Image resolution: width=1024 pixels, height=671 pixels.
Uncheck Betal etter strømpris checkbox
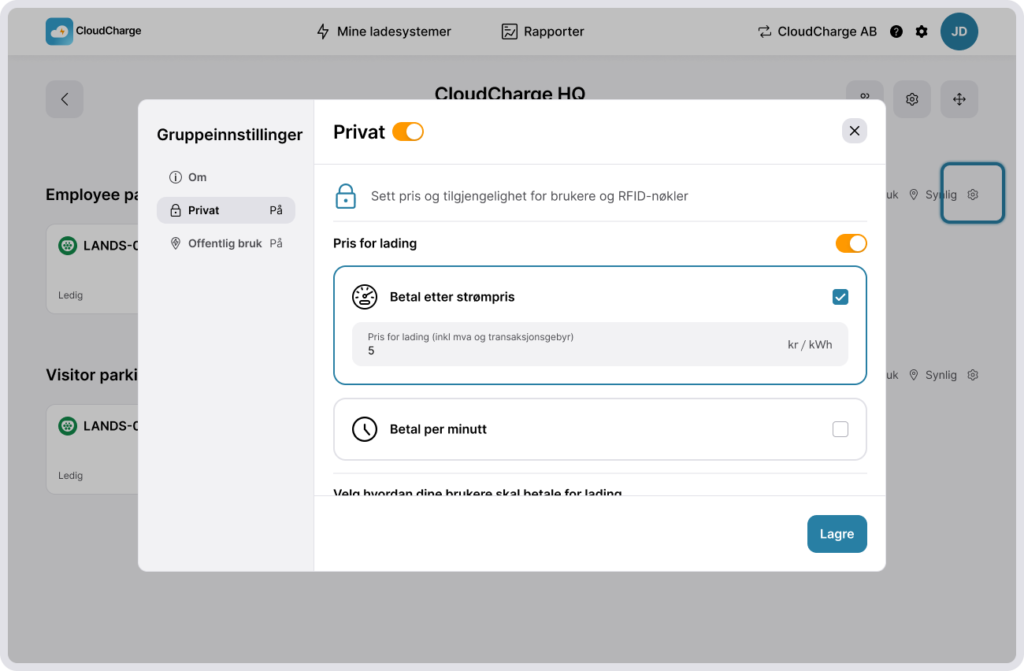840,297
